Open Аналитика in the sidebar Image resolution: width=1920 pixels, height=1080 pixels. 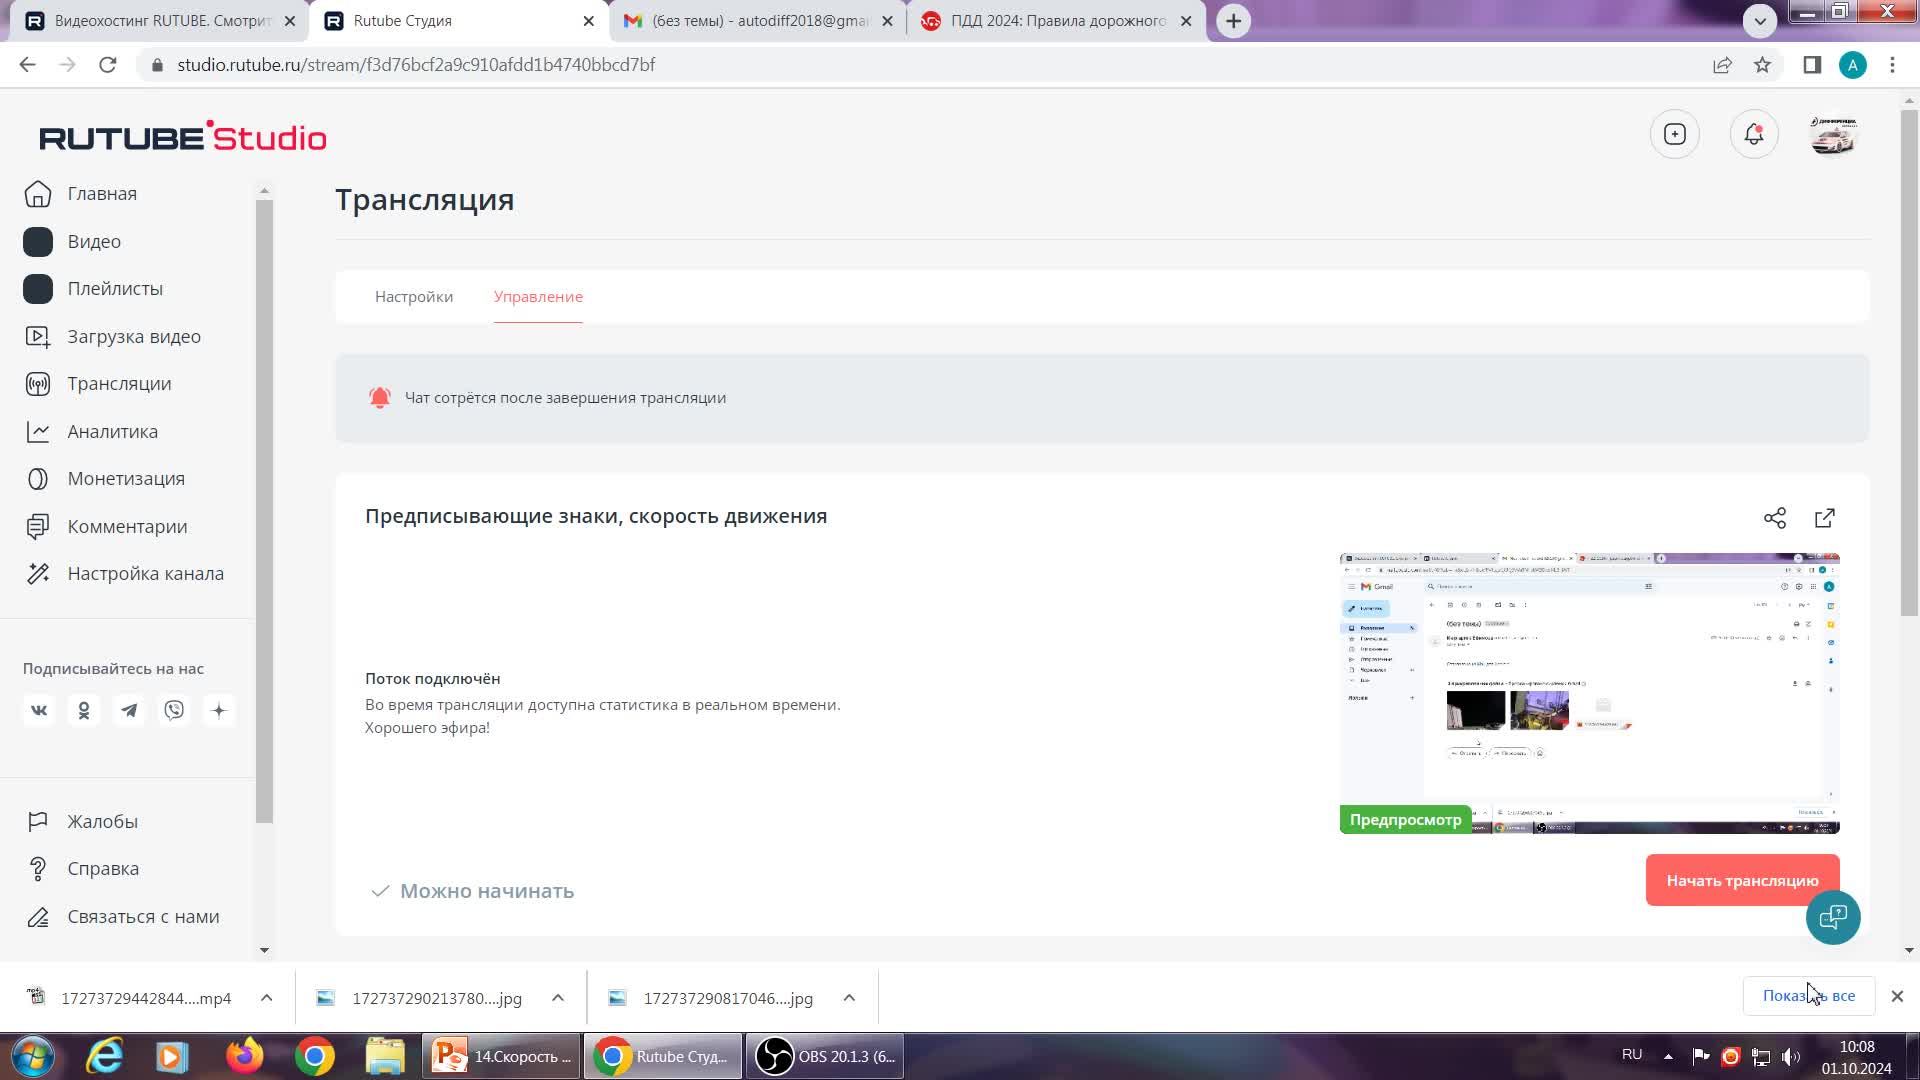click(x=112, y=432)
